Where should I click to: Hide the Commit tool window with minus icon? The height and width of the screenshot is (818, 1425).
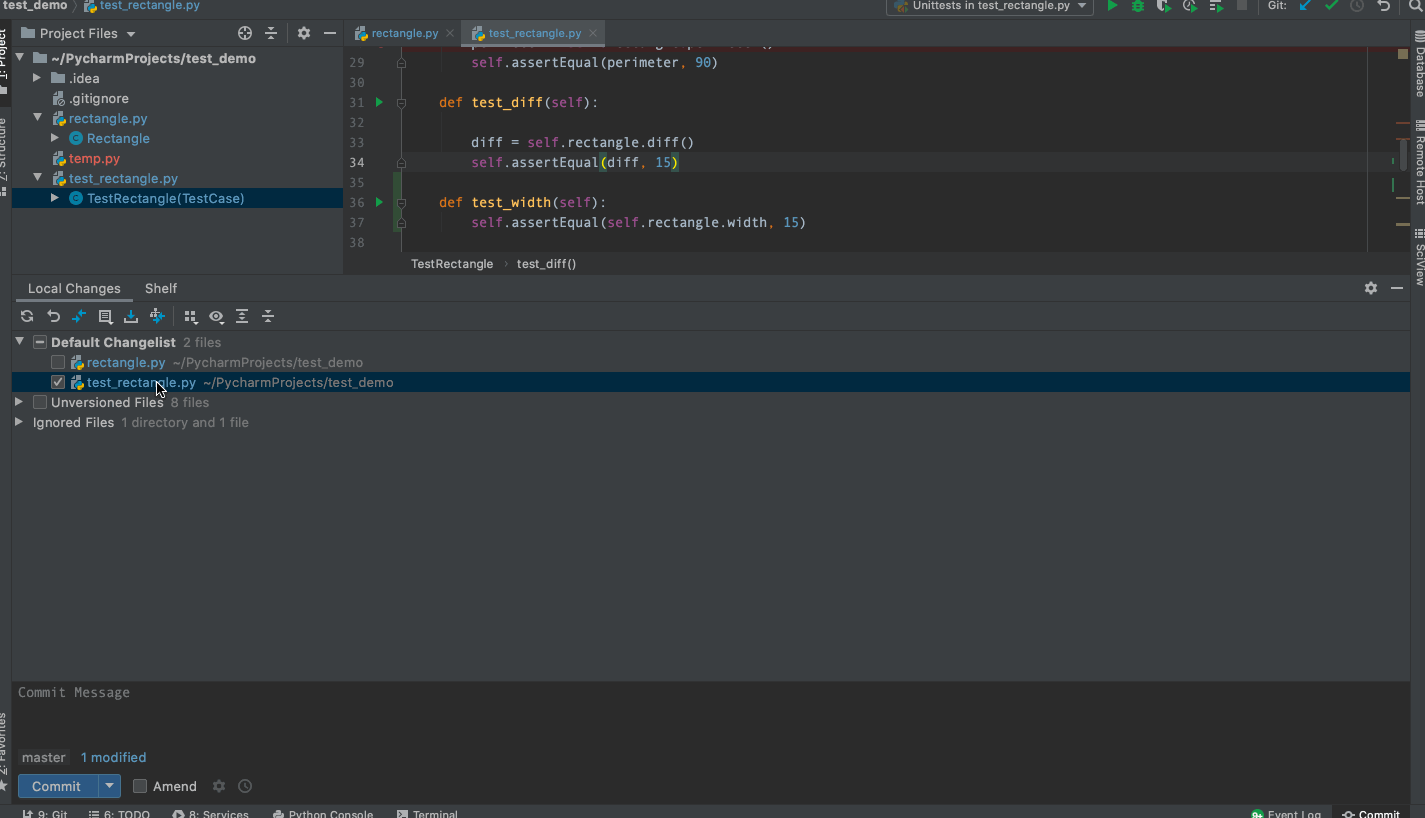tap(1396, 288)
